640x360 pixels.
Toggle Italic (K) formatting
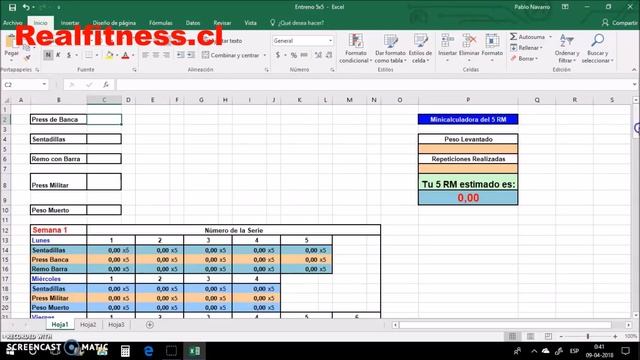(58, 55)
